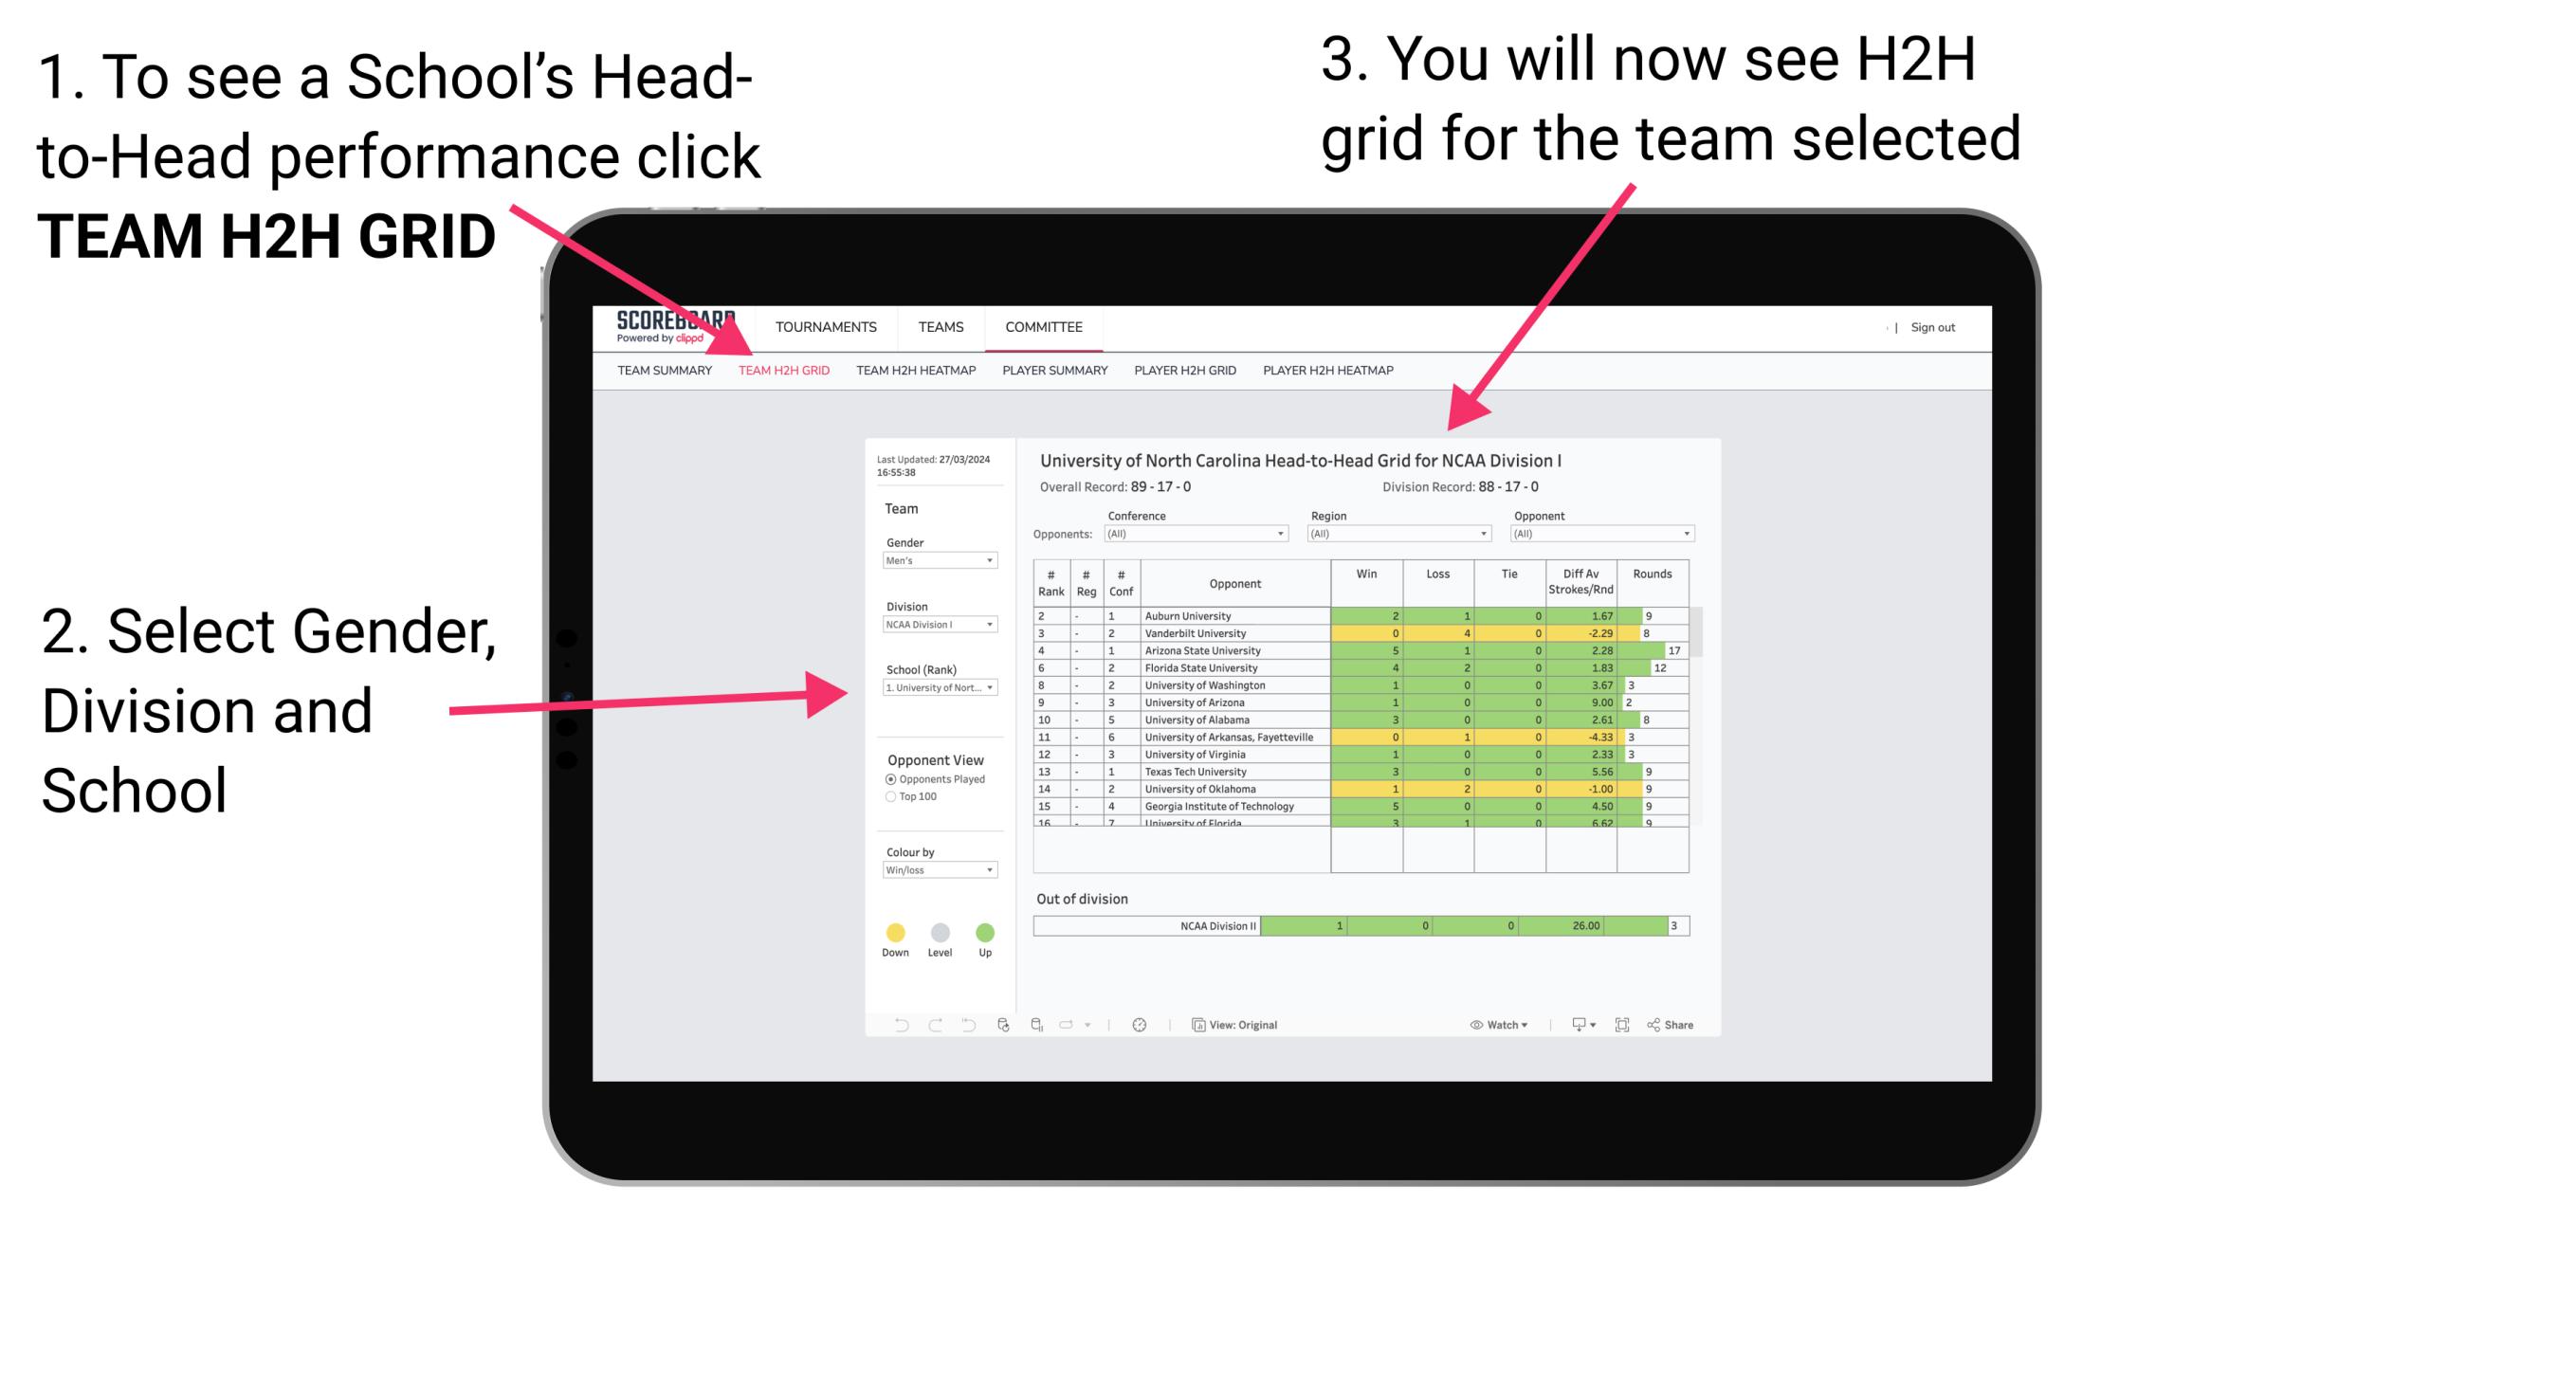2576x1386 pixels.
Task: Click the fit-to-screen layout icon
Action: (x=1615, y=1024)
